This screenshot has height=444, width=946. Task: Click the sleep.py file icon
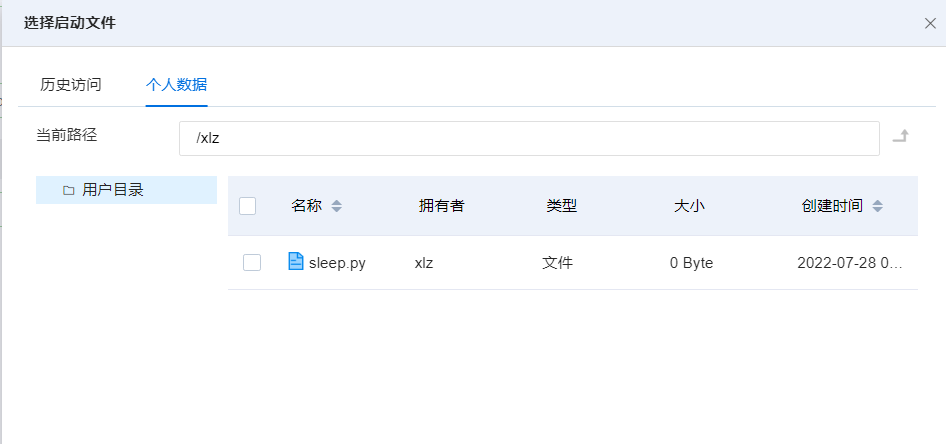(296, 262)
